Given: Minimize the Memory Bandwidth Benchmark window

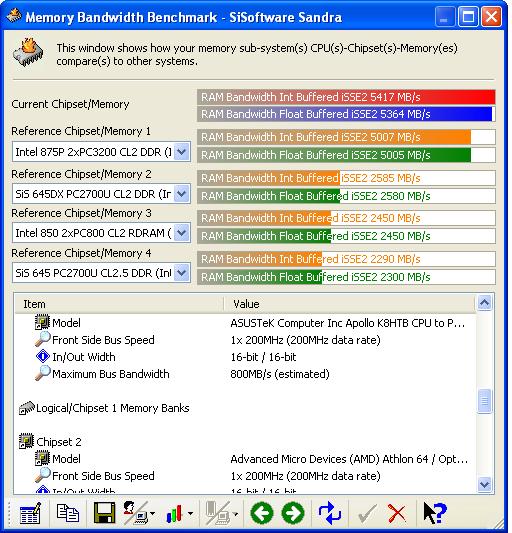Looking at the screenshot, I should 444,16.
